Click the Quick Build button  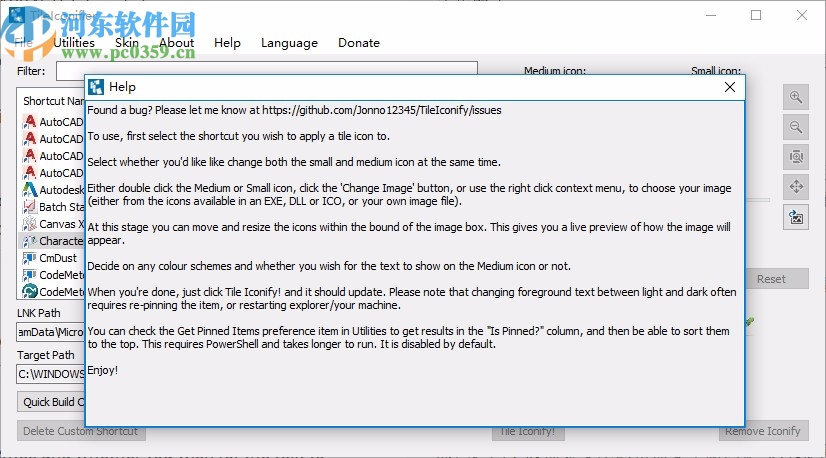click(x=51, y=402)
